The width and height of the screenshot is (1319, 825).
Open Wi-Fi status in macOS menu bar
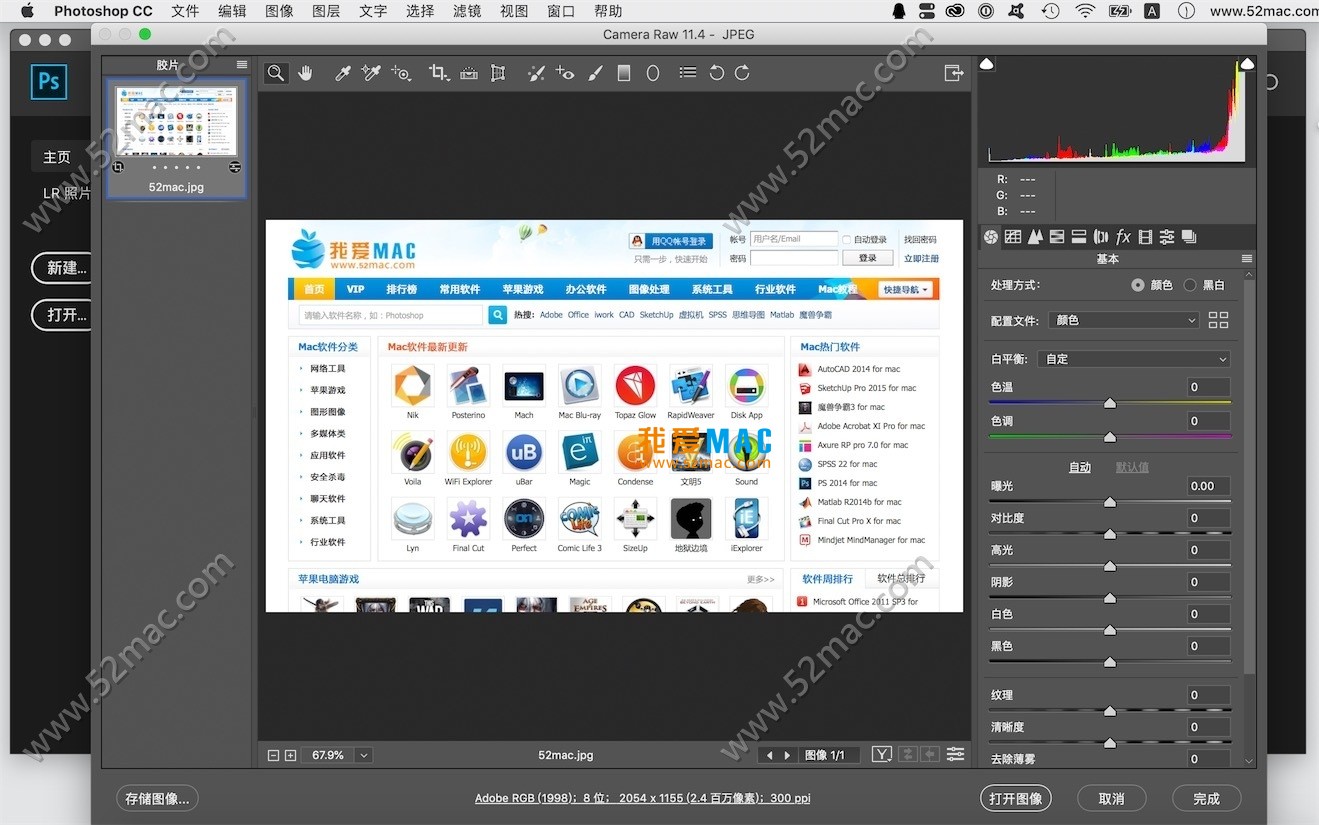click(1085, 11)
